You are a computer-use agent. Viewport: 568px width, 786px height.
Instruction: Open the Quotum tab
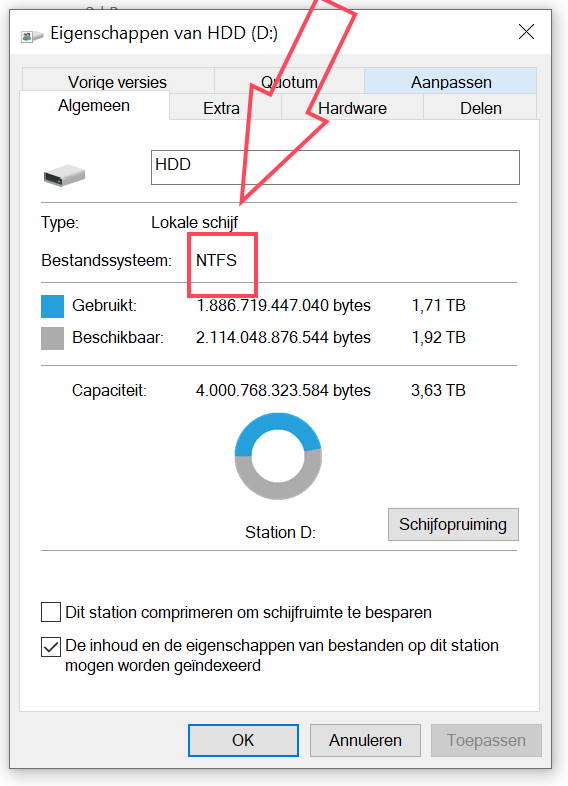289,81
